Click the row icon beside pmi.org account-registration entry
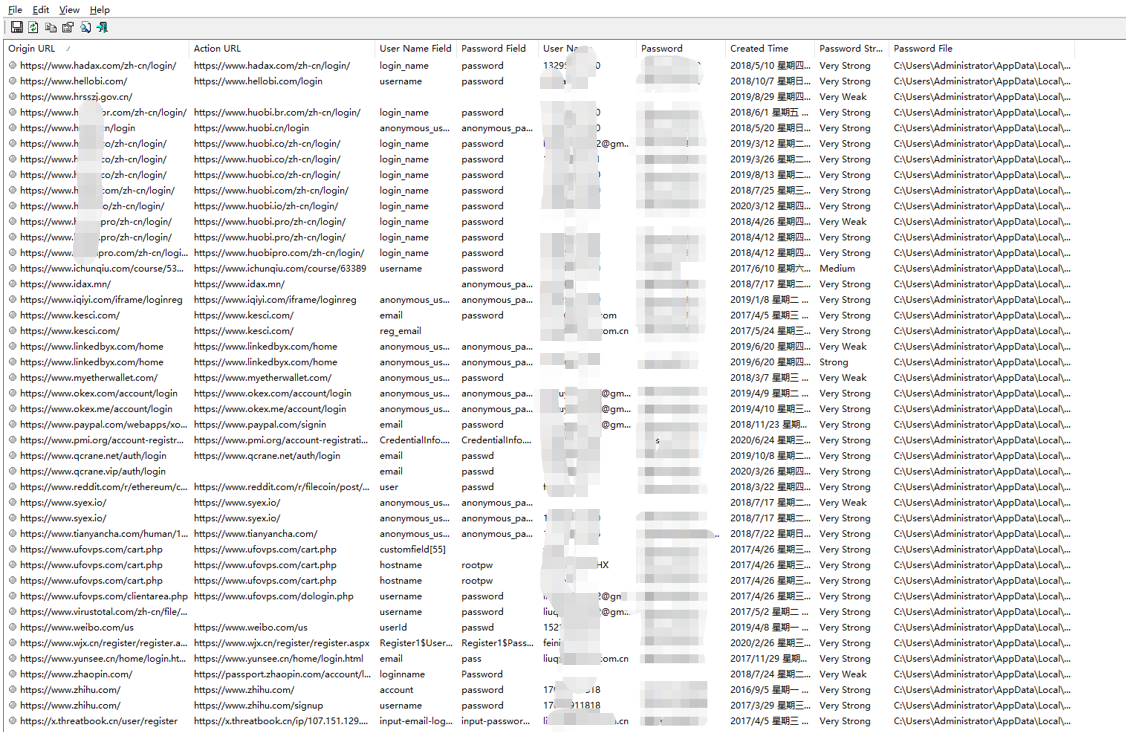Image resolution: width=1126 pixels, height=732 pixels. (12, 440)
